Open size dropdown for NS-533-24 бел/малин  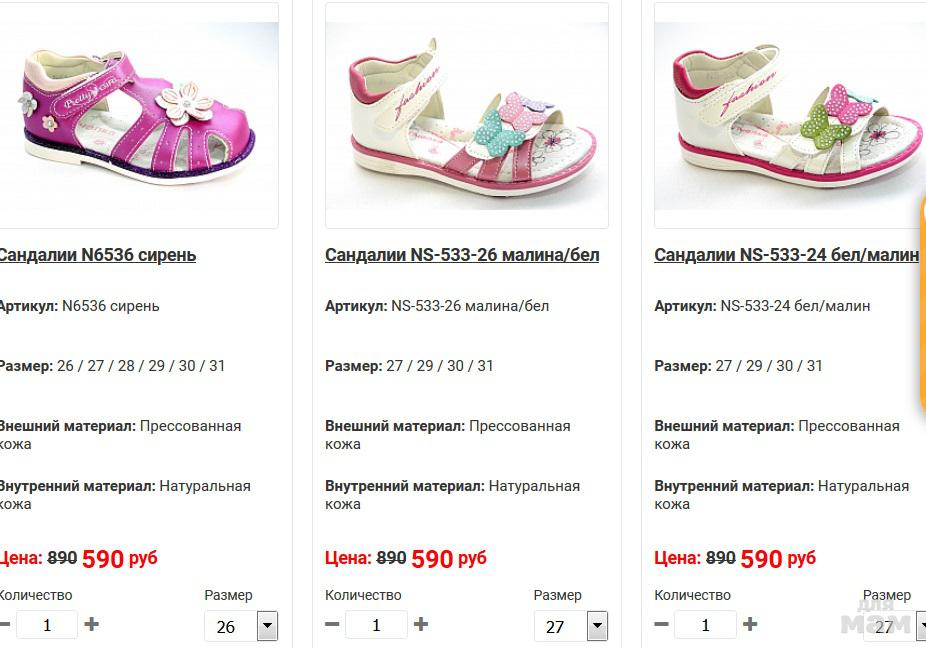coord(912,627)
